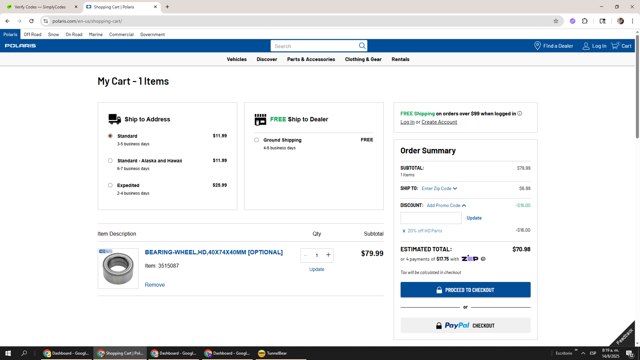
Task: Open the Chrome profile avatar
Action: point(620,21)
